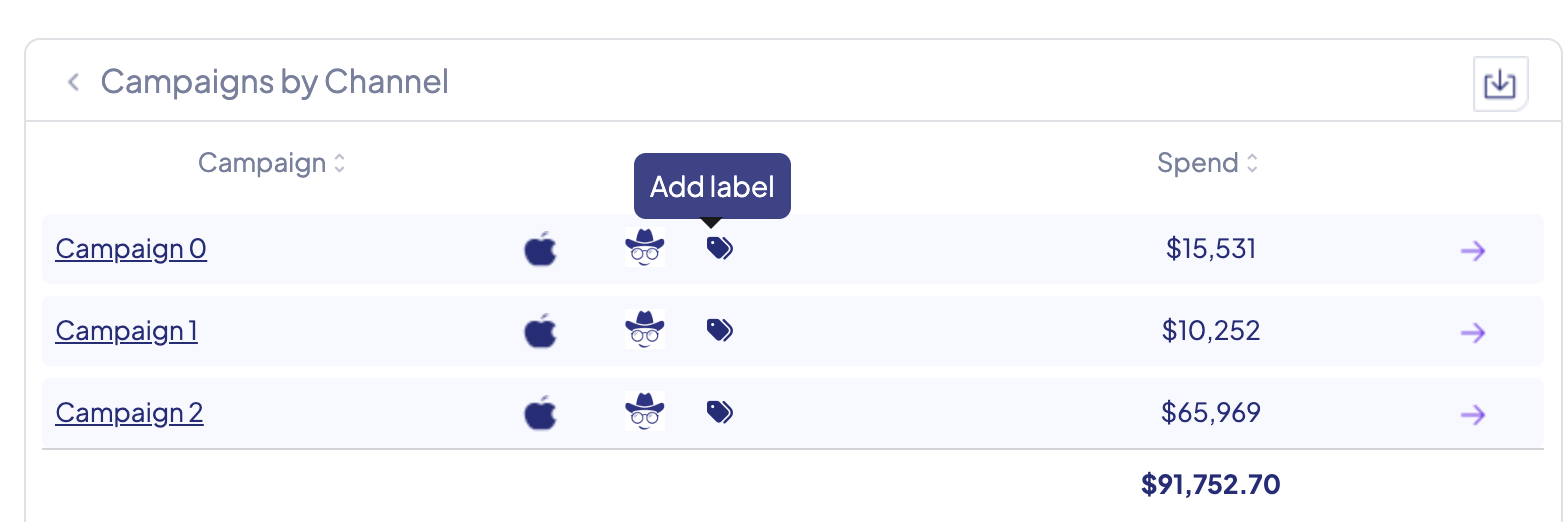
Task: Open the Campaign 1 link
Action: pyautogui.click(x=126, y=331)
